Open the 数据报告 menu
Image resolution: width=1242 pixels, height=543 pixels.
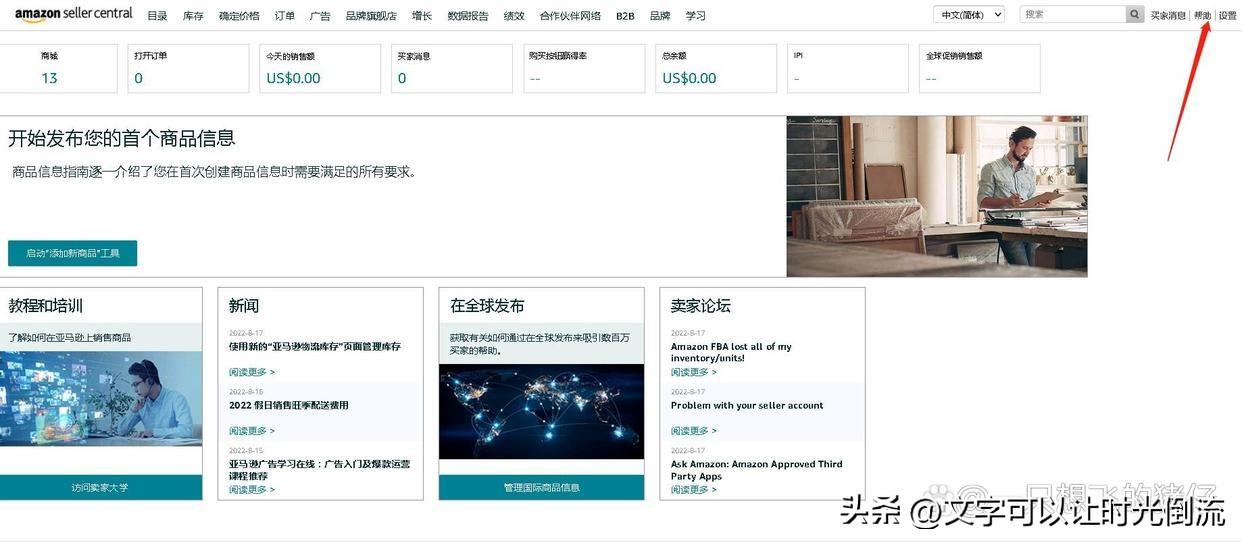pos(468,16)
